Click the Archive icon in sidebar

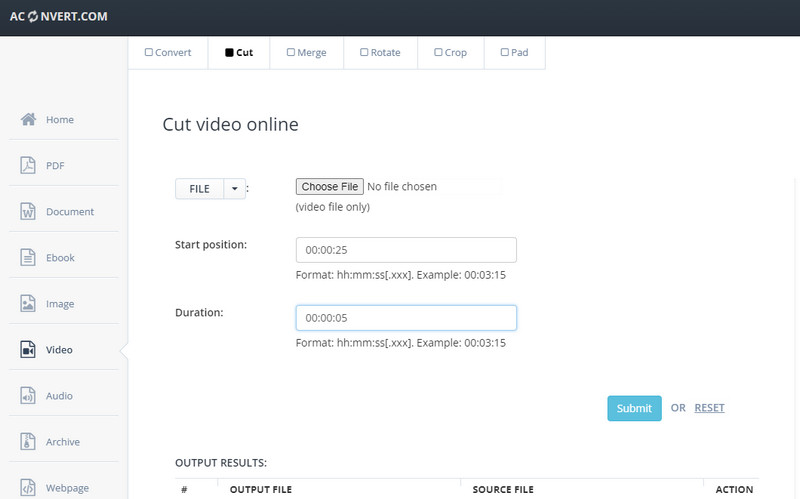point(28,442)
